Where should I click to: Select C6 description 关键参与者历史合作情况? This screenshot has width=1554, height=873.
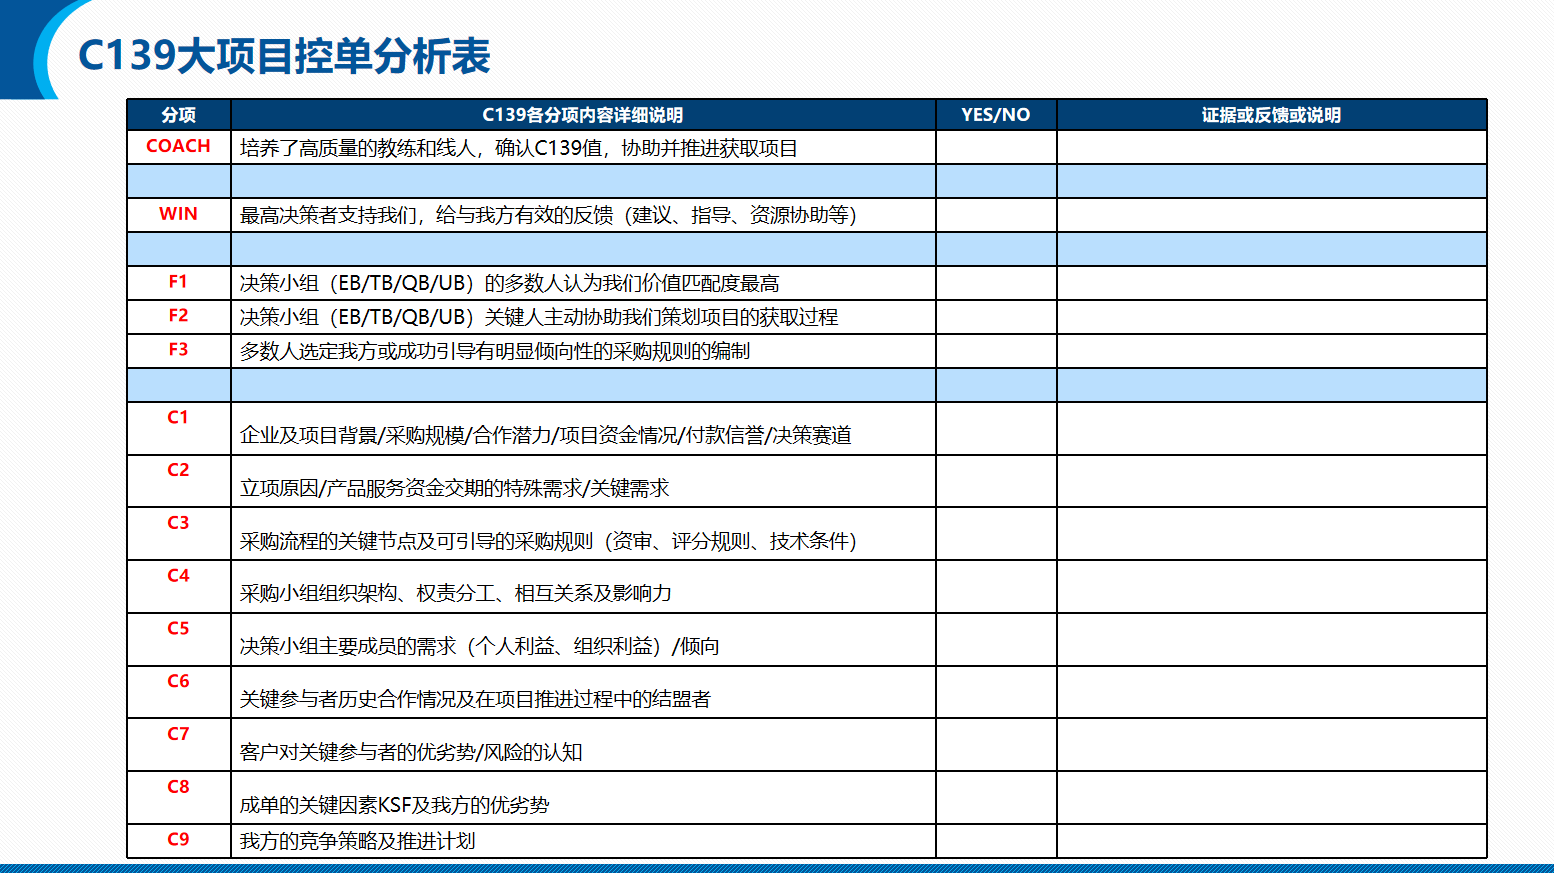click(x=475, y=699)
